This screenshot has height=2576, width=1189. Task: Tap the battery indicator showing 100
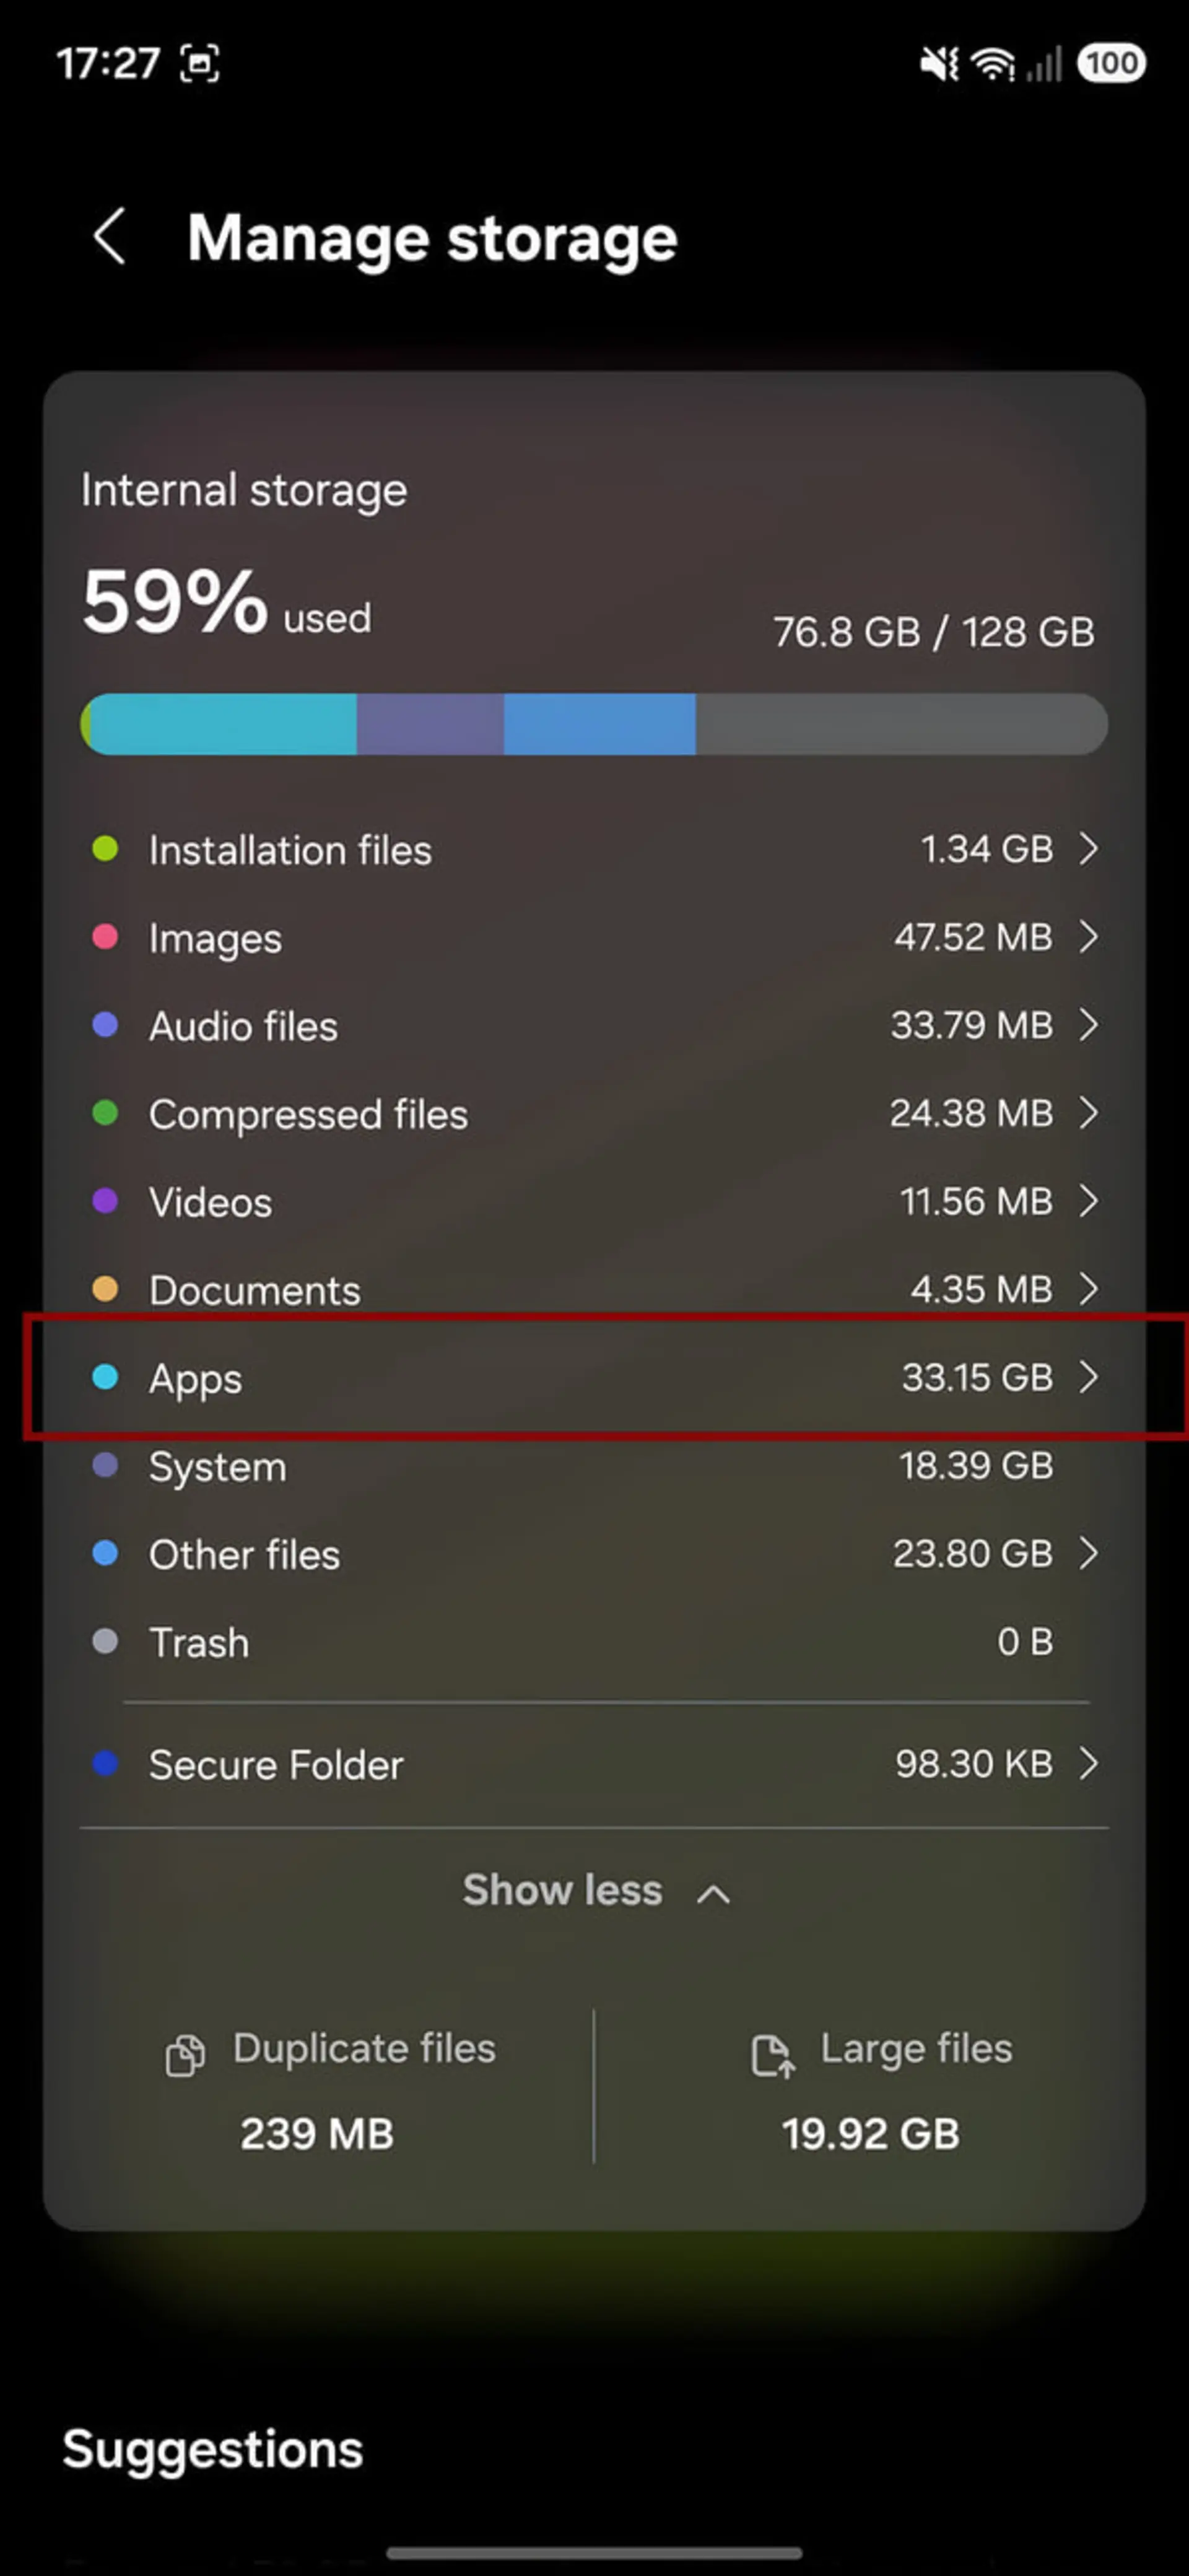(1111, 63)
